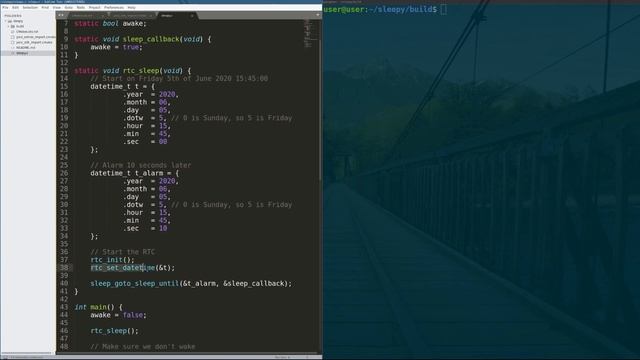Screen dimensions: 640x360
Task: Open pico_extras_import.cmake in the sidebar
Action: click(x=36, y=37)
